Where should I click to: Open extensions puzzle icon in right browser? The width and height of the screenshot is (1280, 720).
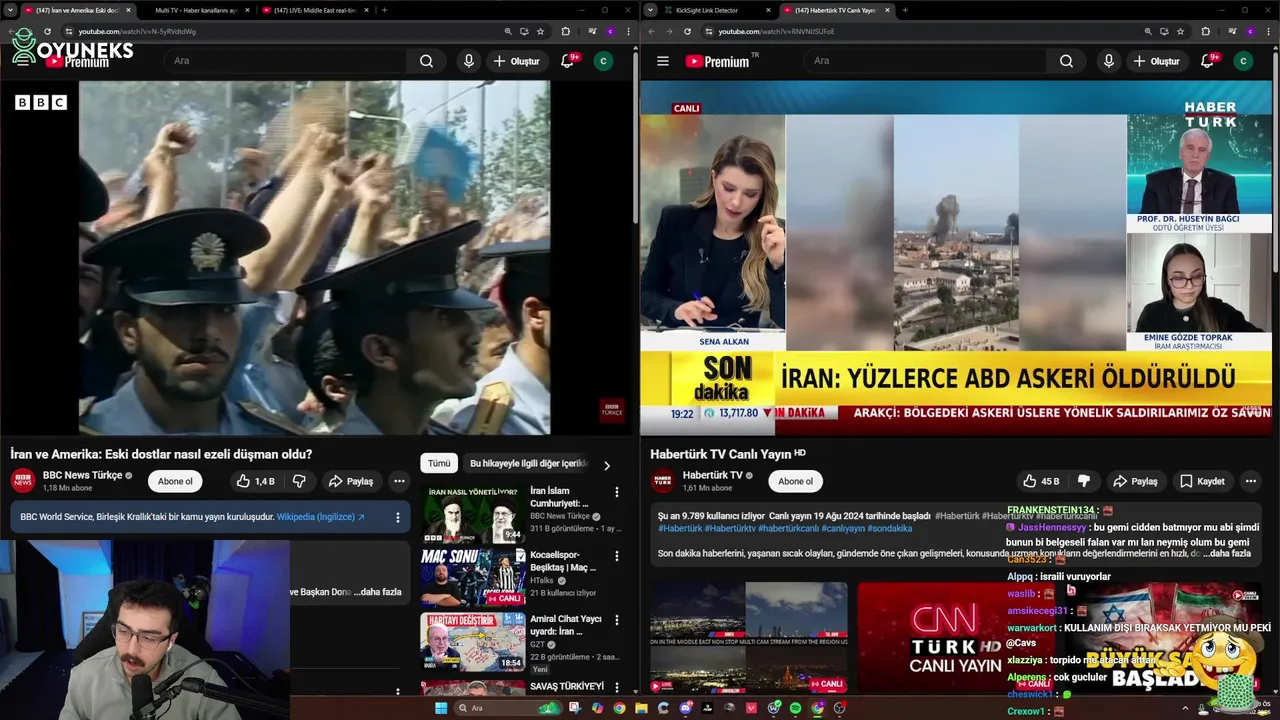[x=1206, y=31]
